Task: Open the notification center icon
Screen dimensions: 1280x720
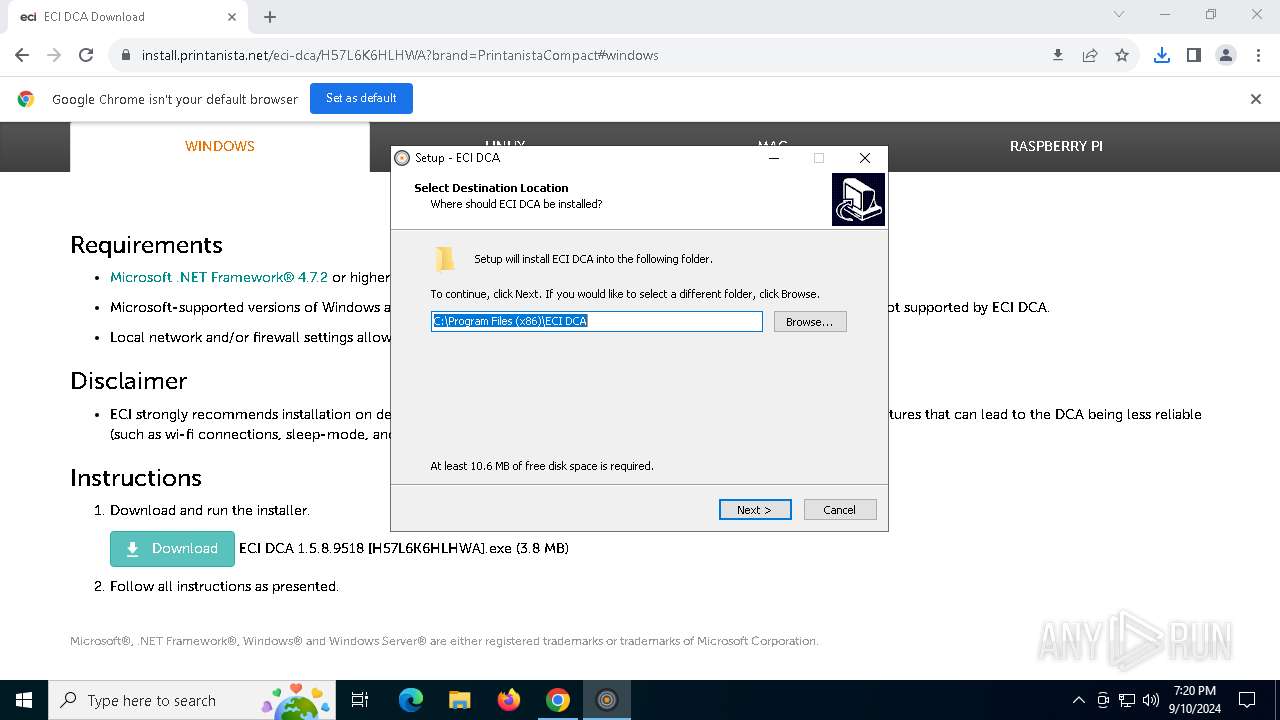Action: coord(1247,700)
